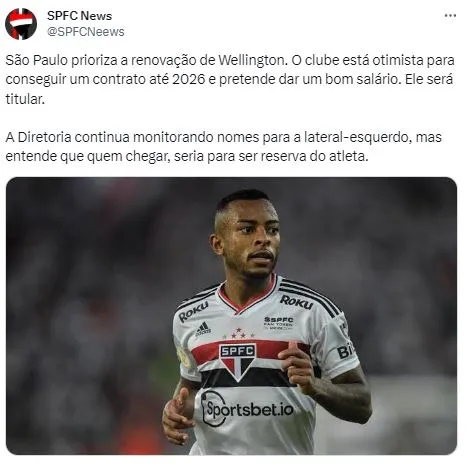Open the SPFC News profile avatar
Viewport: 471px width, 464px height.
pos(21,24)
